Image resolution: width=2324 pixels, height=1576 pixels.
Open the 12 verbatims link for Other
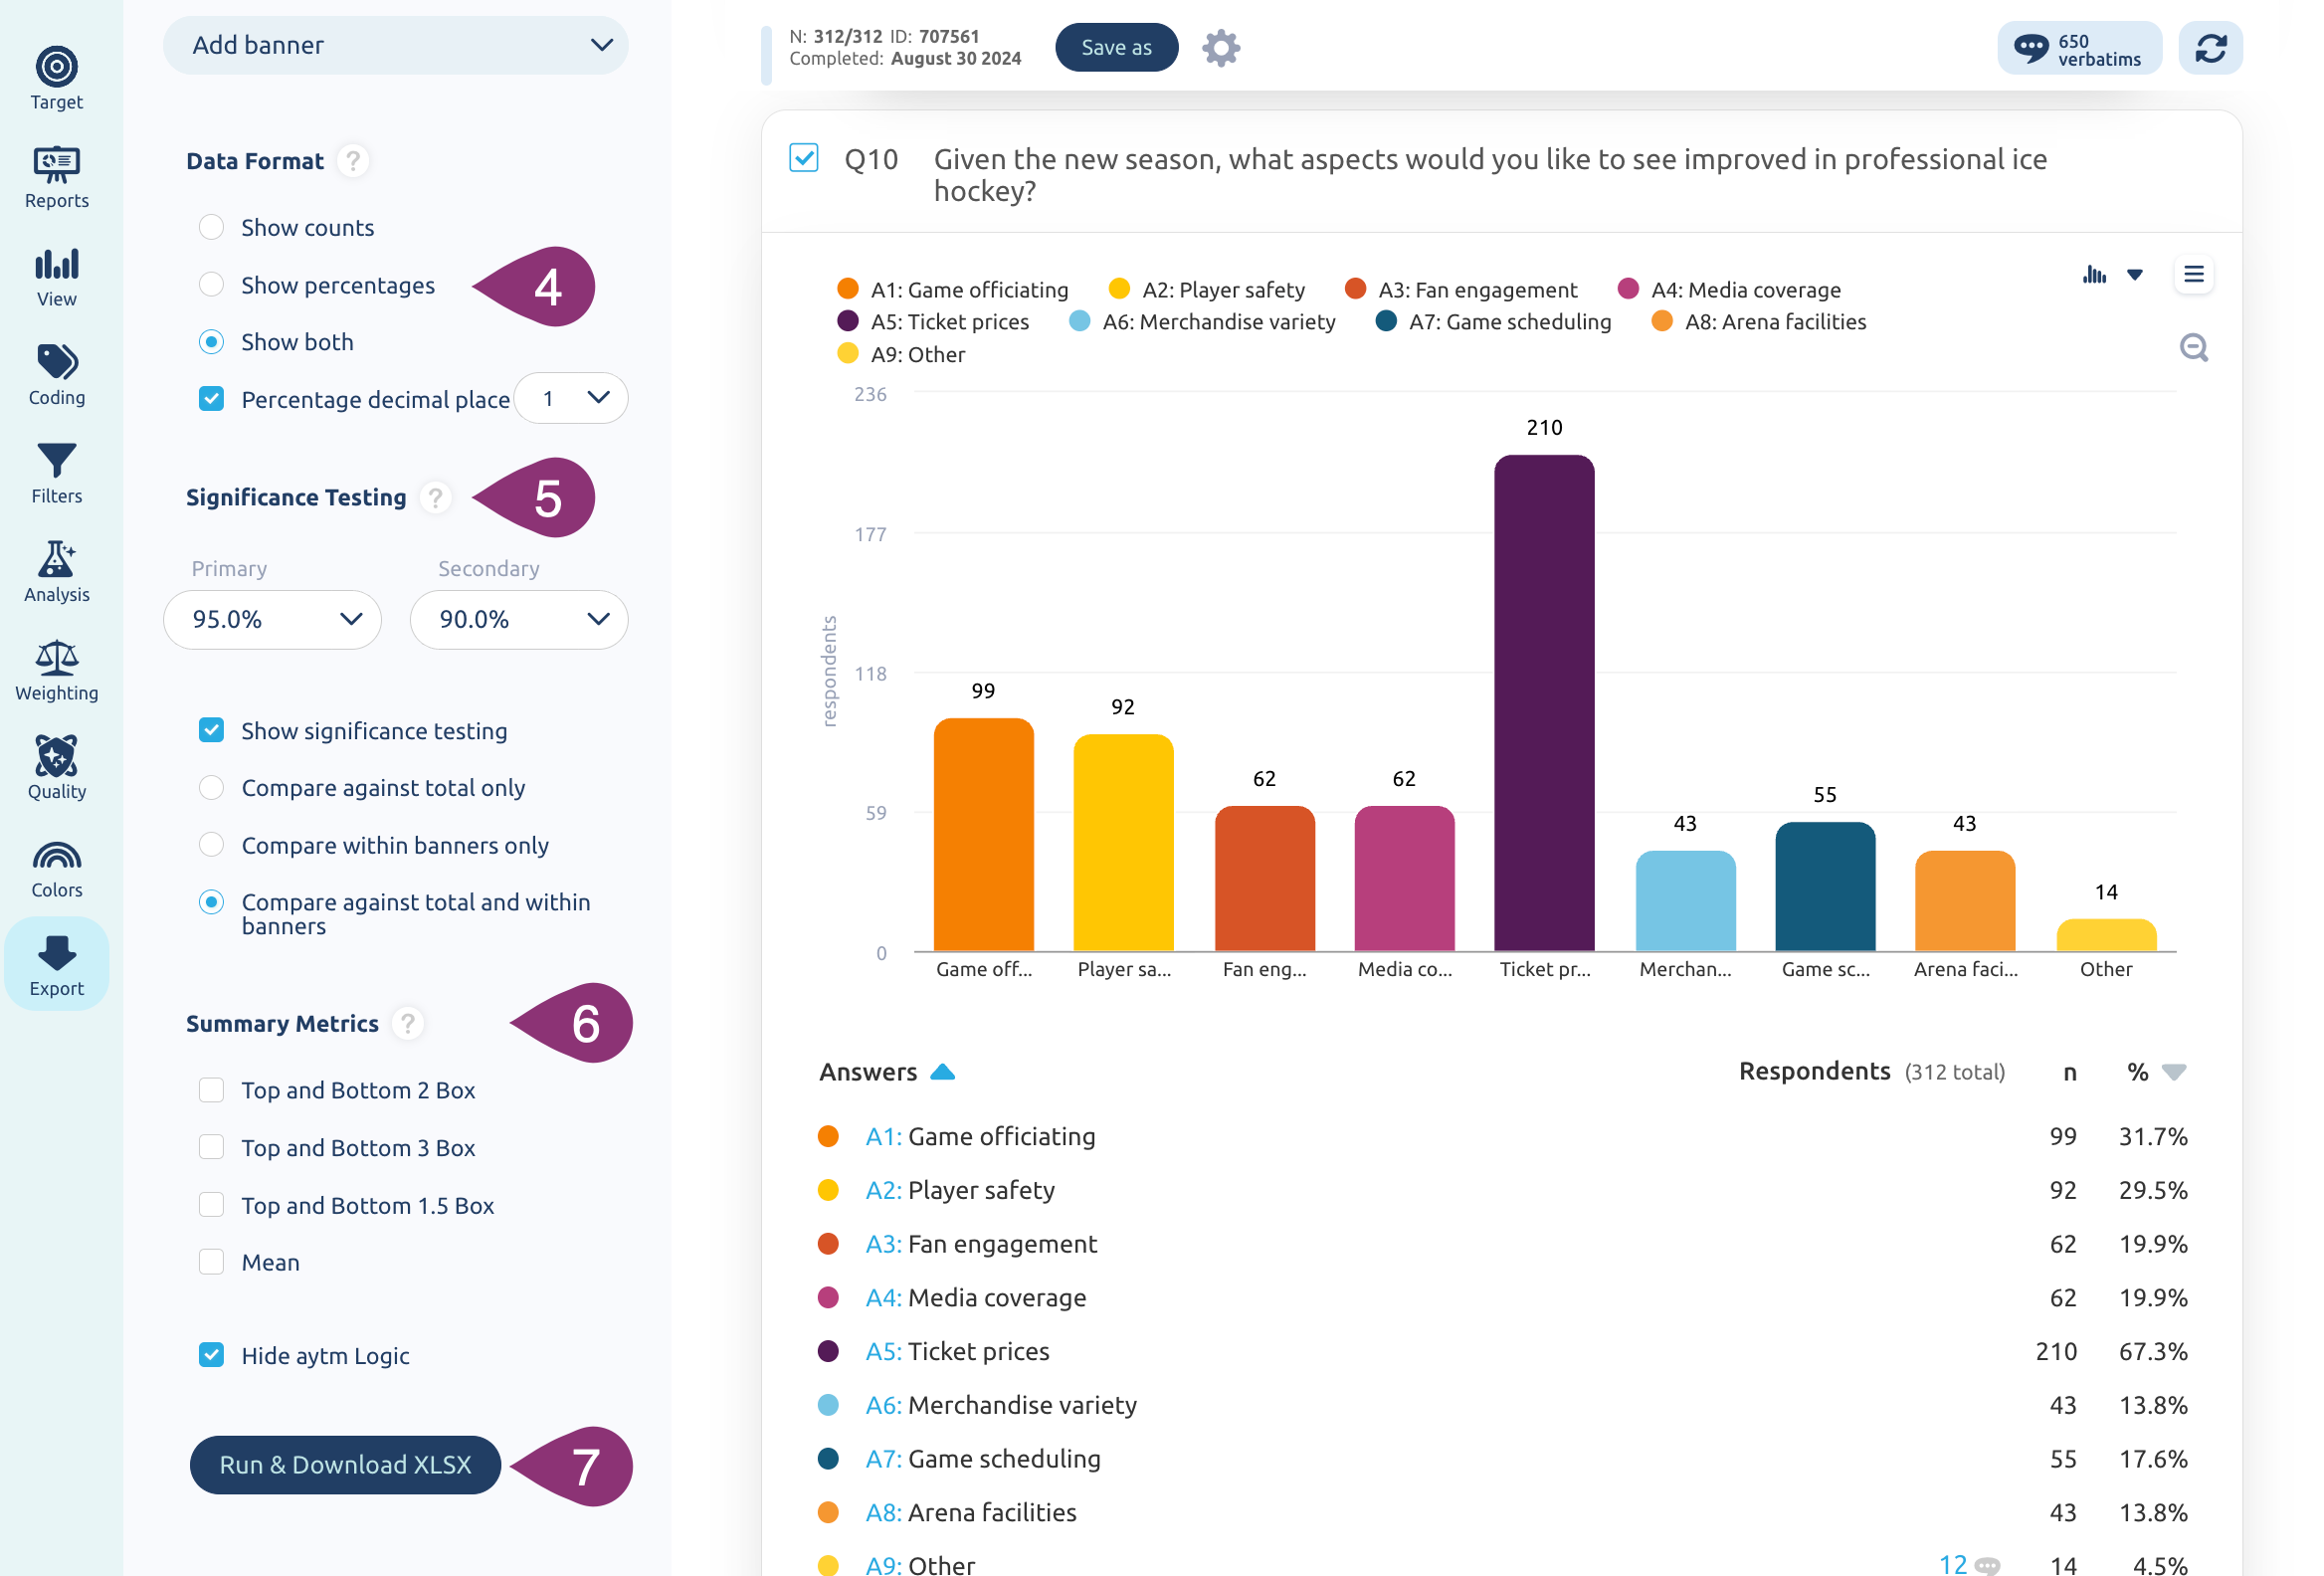click(x=1968, y=1564)
